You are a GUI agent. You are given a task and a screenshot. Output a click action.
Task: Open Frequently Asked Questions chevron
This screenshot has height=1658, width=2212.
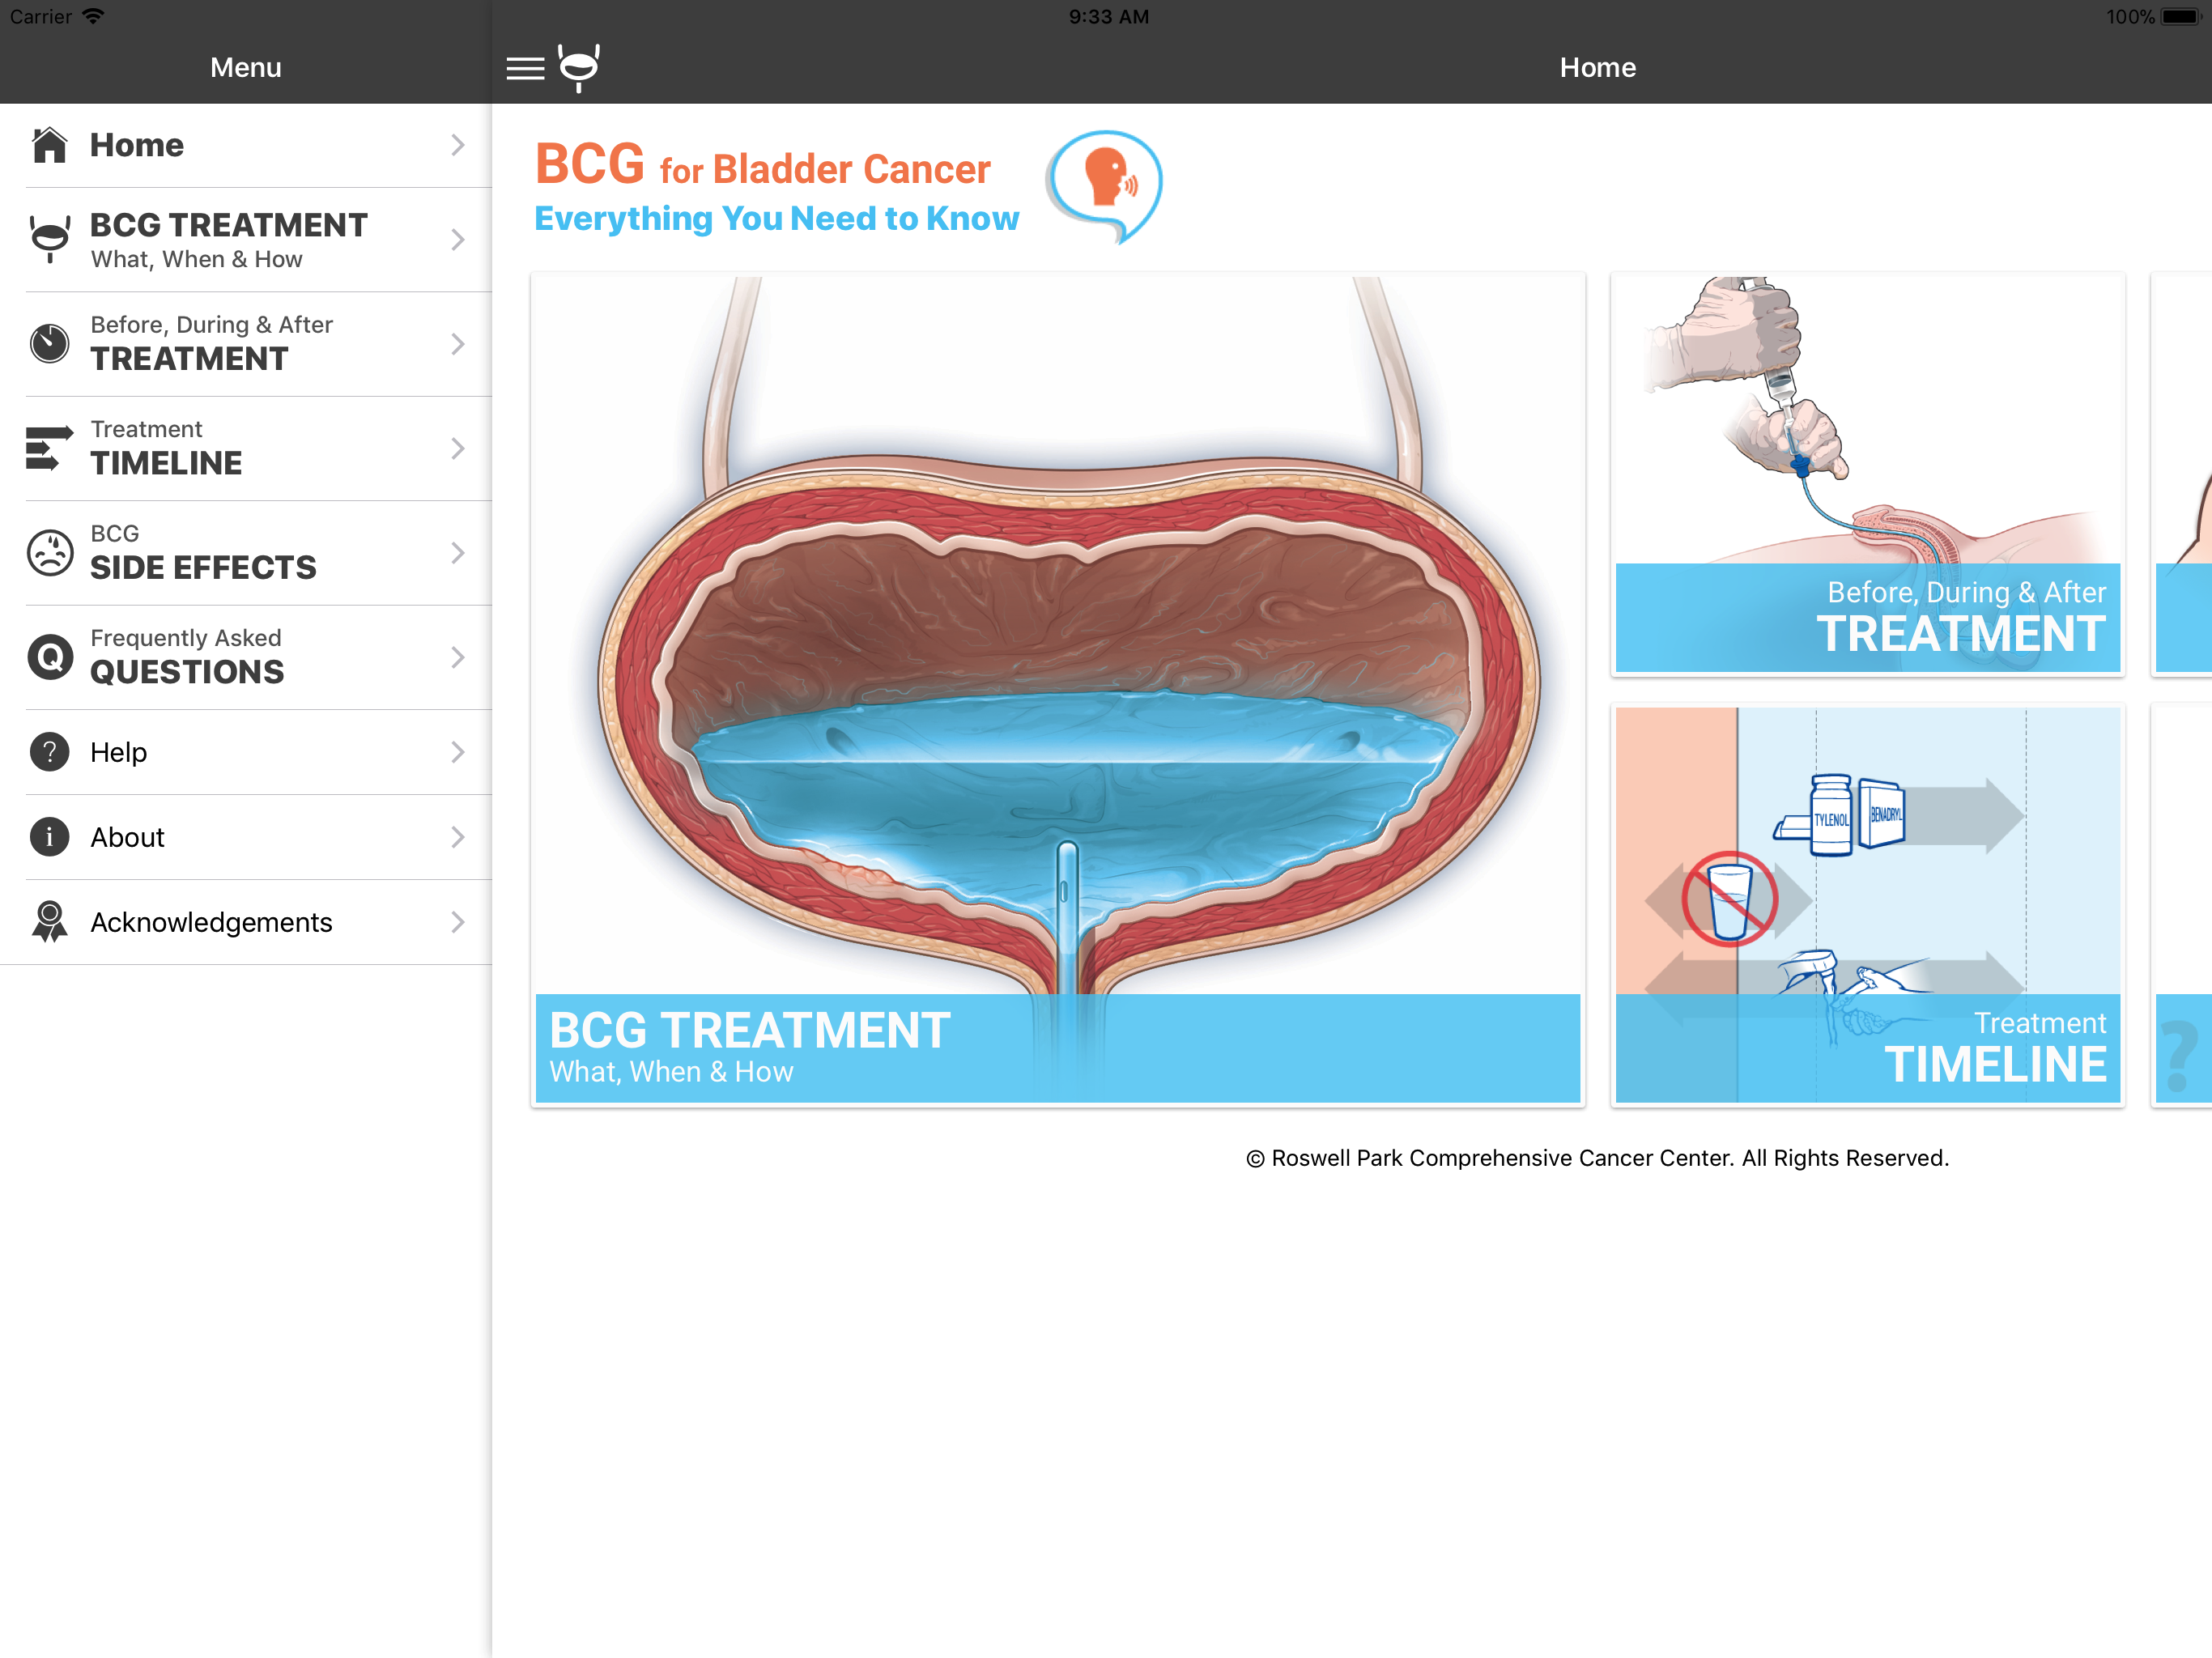pyautogui.click(x=458, y=657)
